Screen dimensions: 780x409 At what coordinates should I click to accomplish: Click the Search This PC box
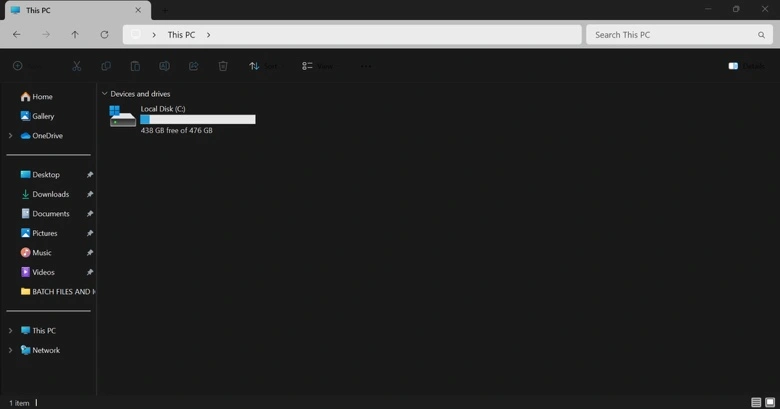coord(680,35)
